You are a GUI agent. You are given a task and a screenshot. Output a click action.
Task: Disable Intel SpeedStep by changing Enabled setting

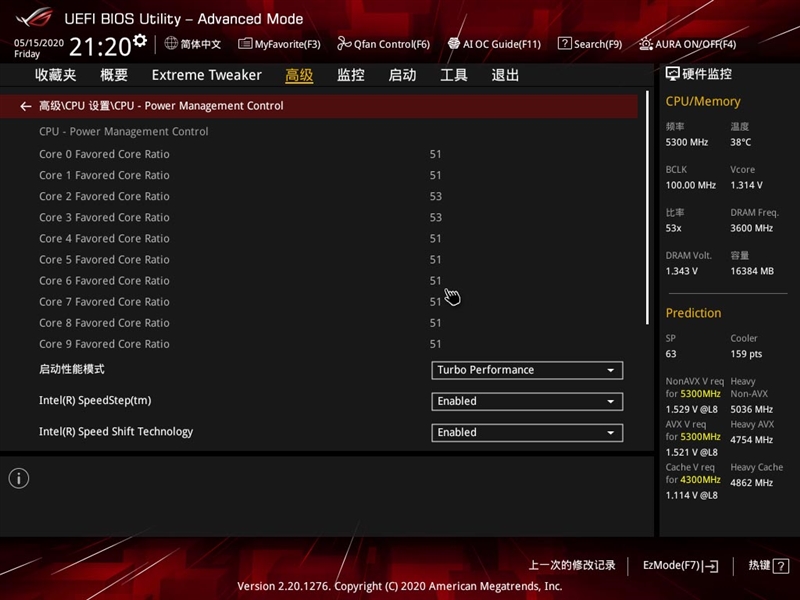click(527, 401)
